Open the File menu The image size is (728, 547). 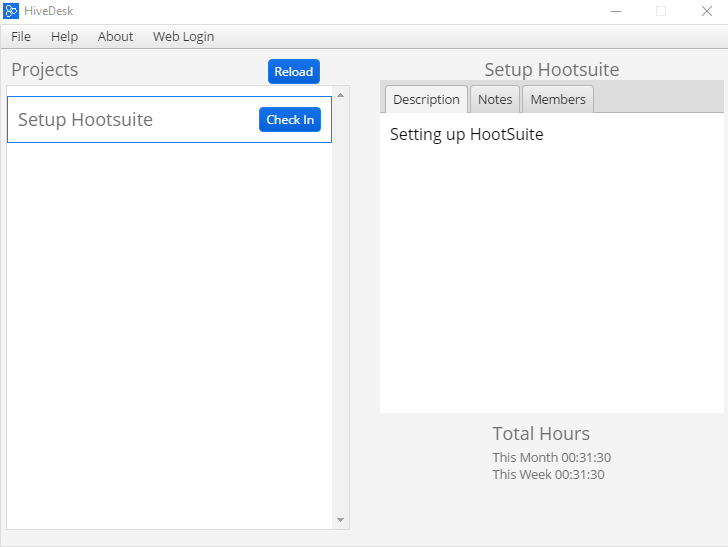pos(21,37)
